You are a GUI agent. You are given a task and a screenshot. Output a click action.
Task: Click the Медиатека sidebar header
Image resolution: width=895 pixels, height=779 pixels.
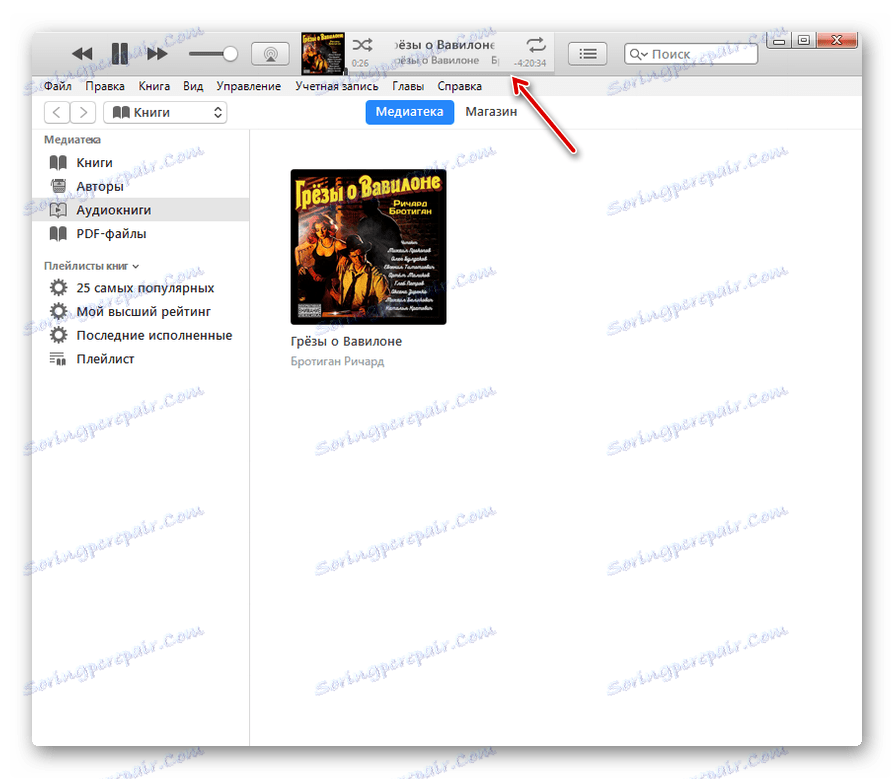click(72, 139)
